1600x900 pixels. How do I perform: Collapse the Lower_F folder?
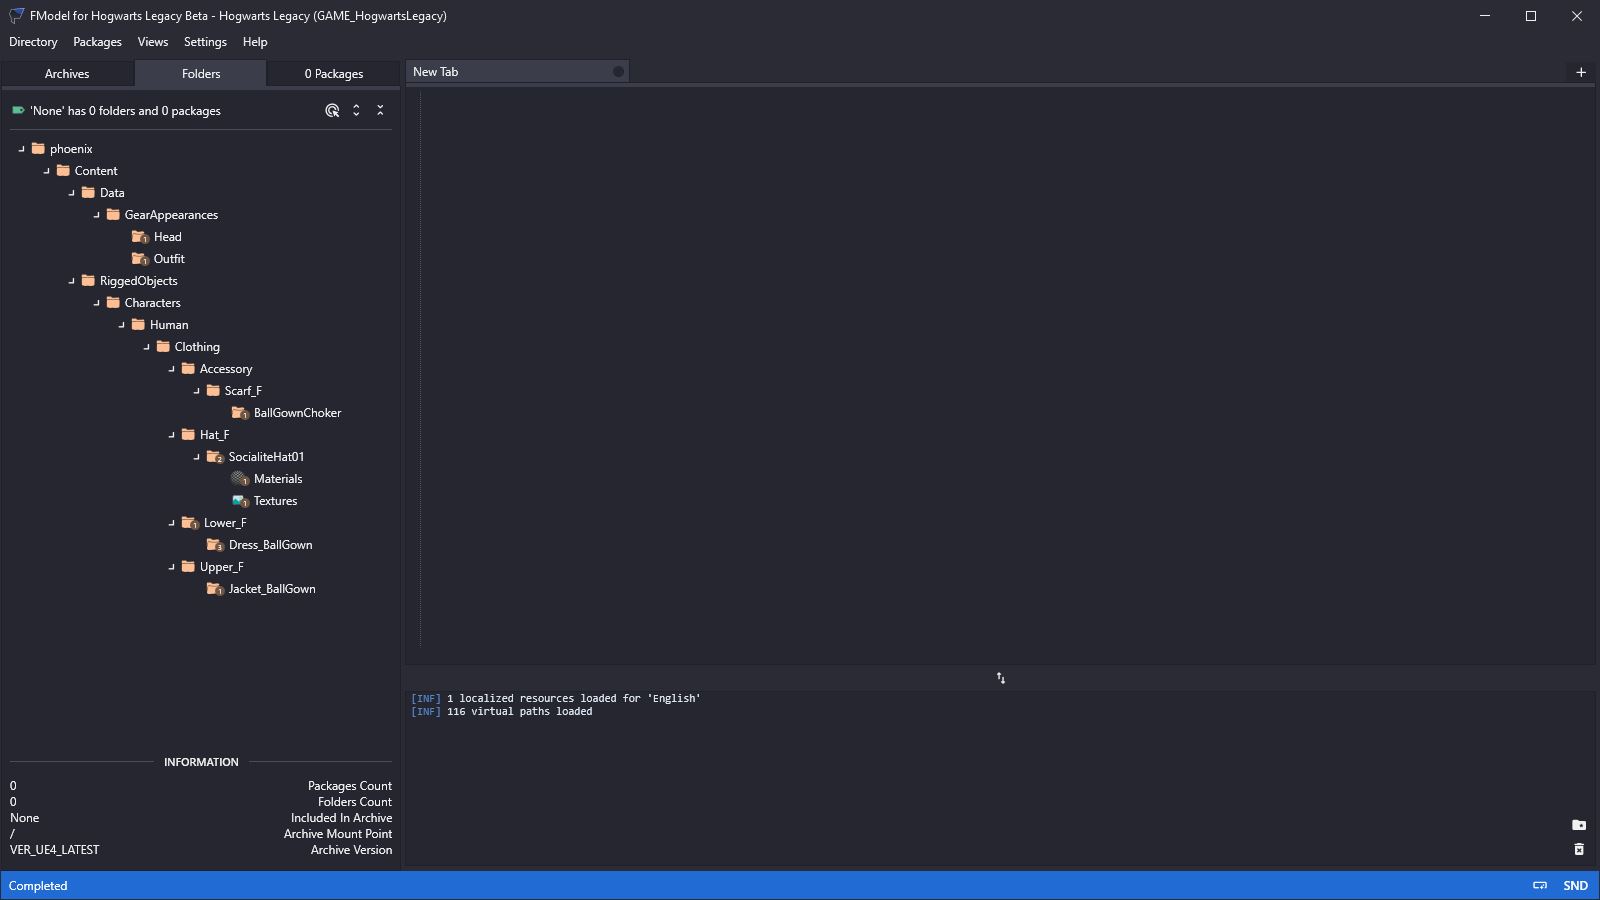pyautogui.click(x=172, y=523)
